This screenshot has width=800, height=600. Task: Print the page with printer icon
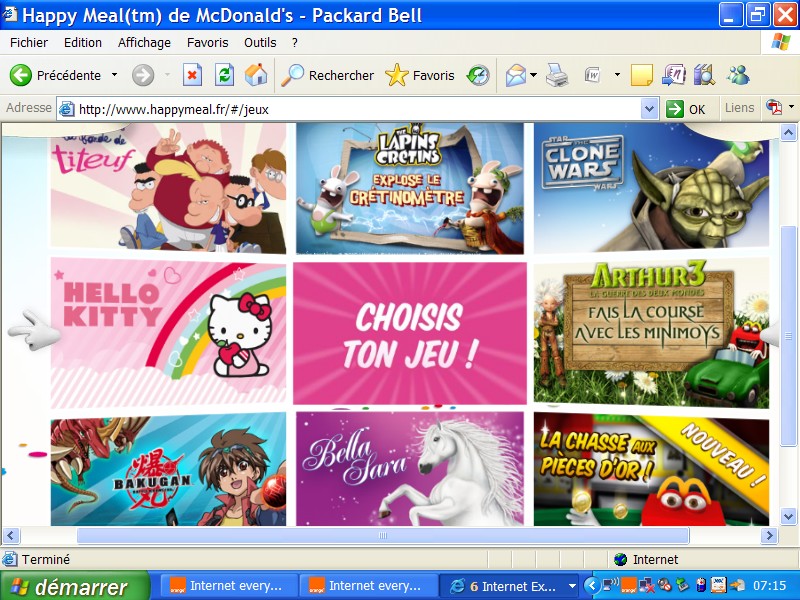(557, 76)
